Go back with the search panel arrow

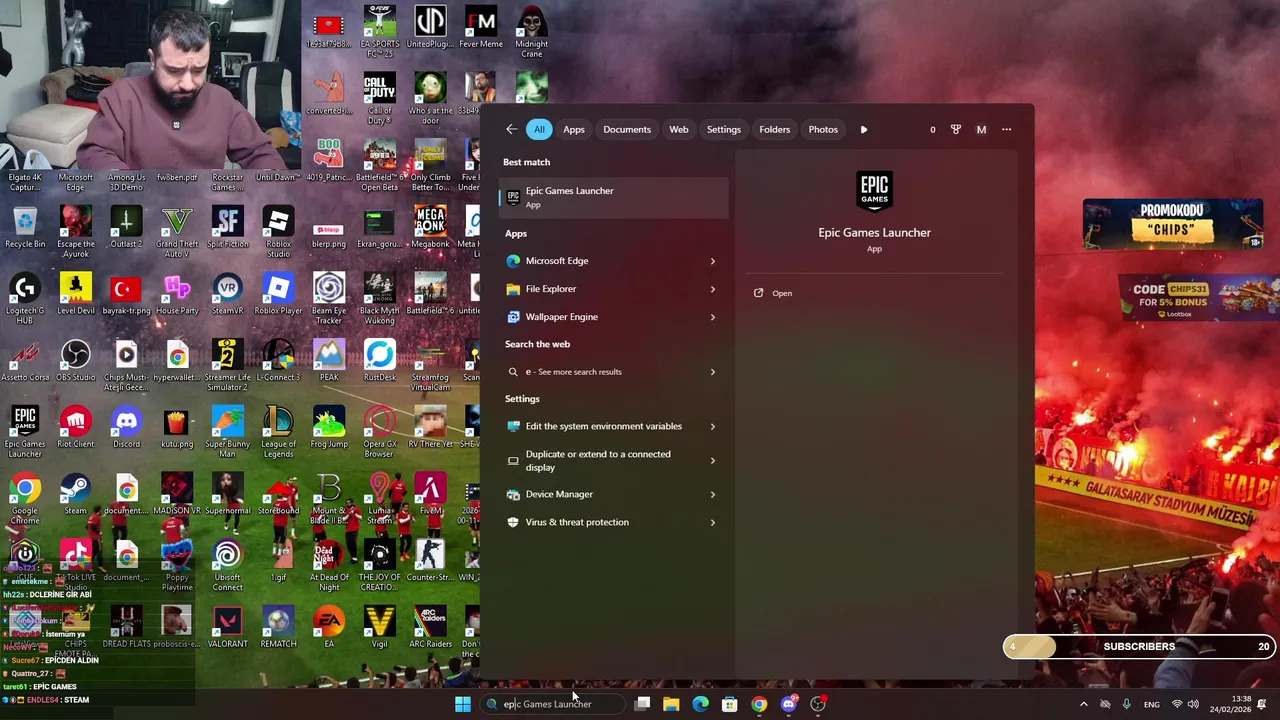[511, 129]
